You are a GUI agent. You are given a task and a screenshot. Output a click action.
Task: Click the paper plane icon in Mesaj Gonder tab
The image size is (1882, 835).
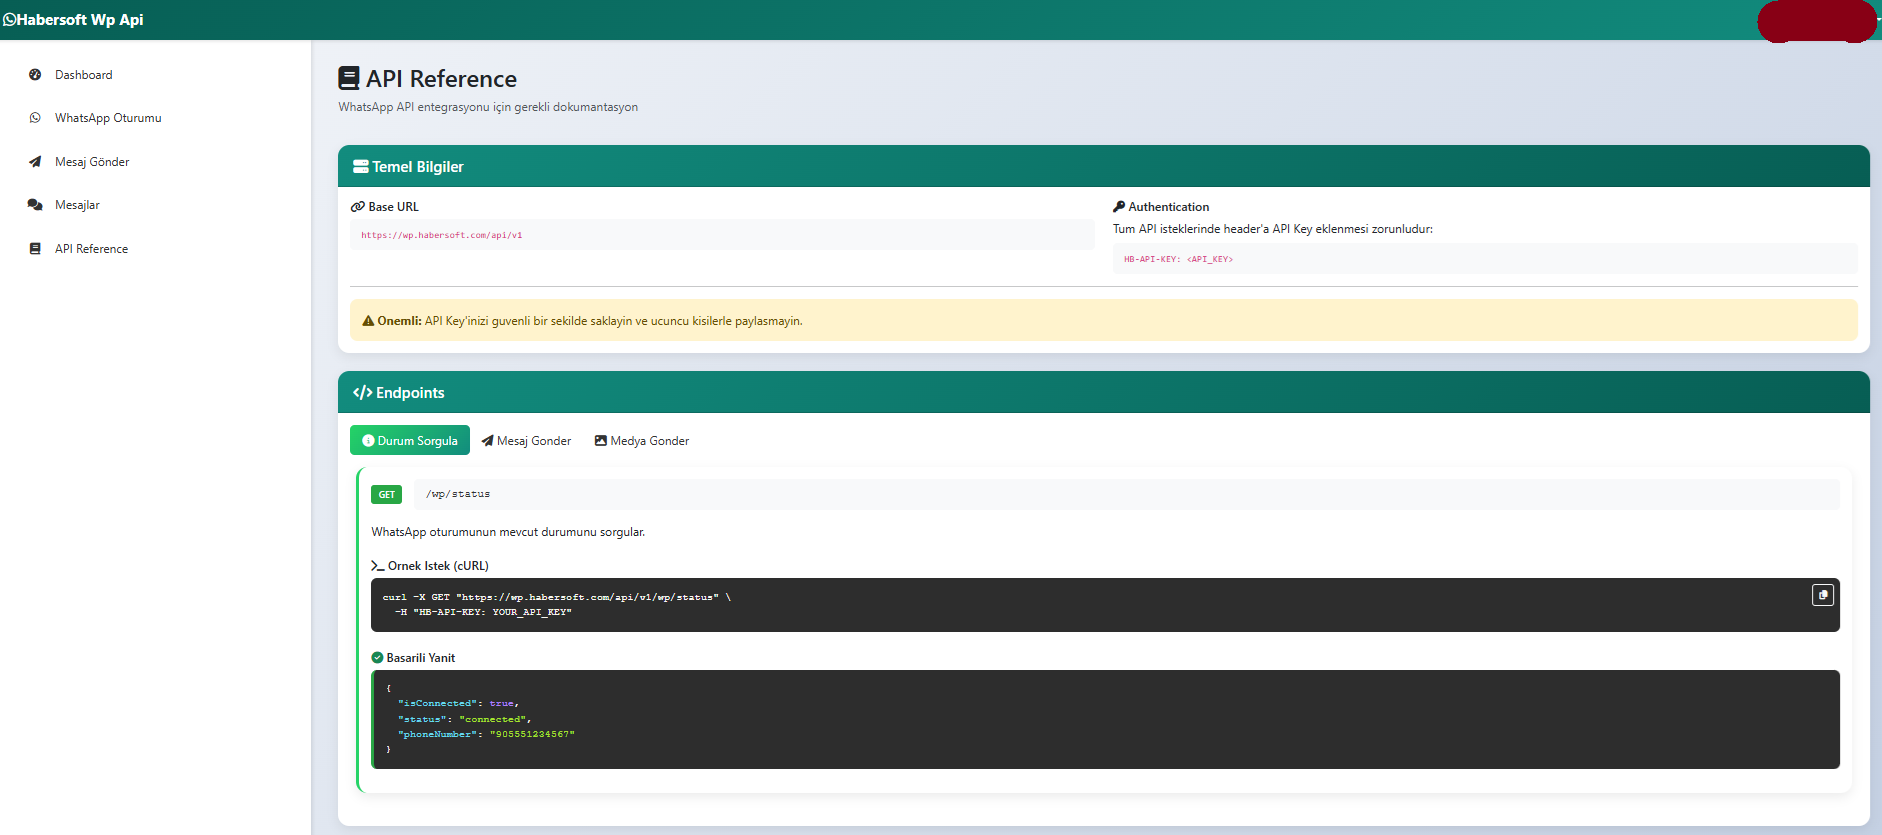[488, 441]
